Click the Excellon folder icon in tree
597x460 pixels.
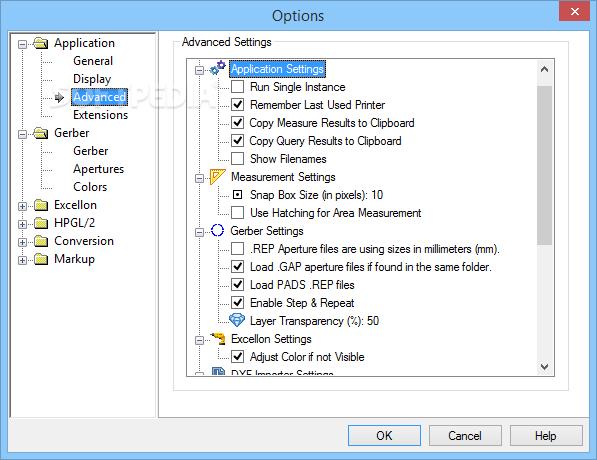coord(41,205)
